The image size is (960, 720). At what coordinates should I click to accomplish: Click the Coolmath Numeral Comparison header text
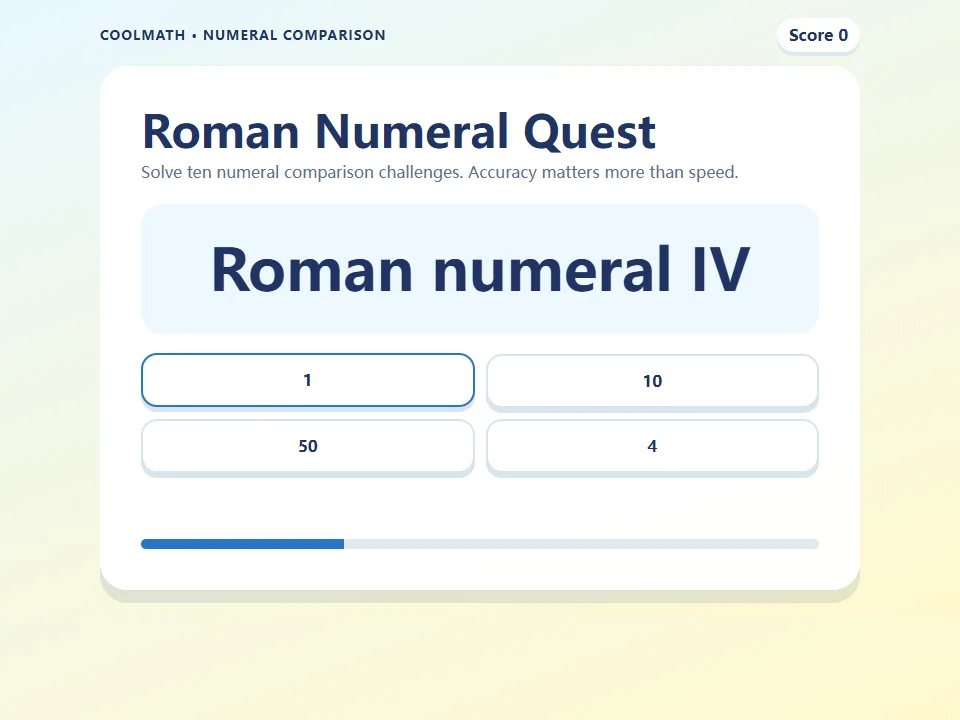click(x=242, y=36)
